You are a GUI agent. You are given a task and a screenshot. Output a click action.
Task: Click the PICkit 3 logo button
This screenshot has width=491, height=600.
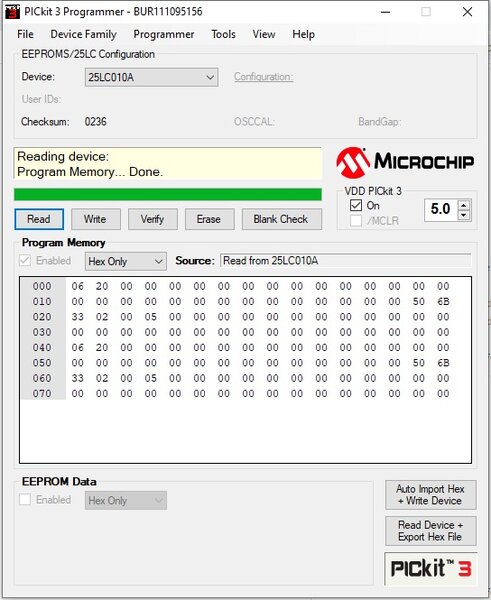pos(431,569)
